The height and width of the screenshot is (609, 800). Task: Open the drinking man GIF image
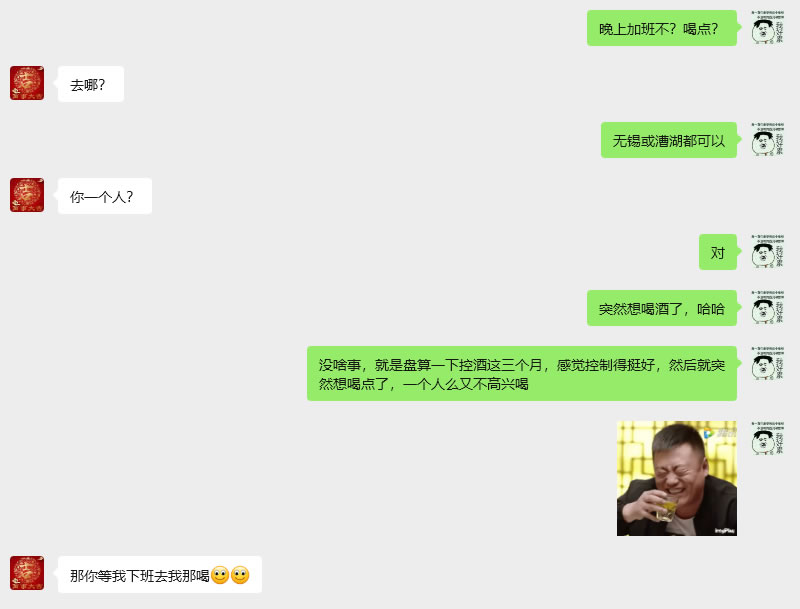pos(677,478)
